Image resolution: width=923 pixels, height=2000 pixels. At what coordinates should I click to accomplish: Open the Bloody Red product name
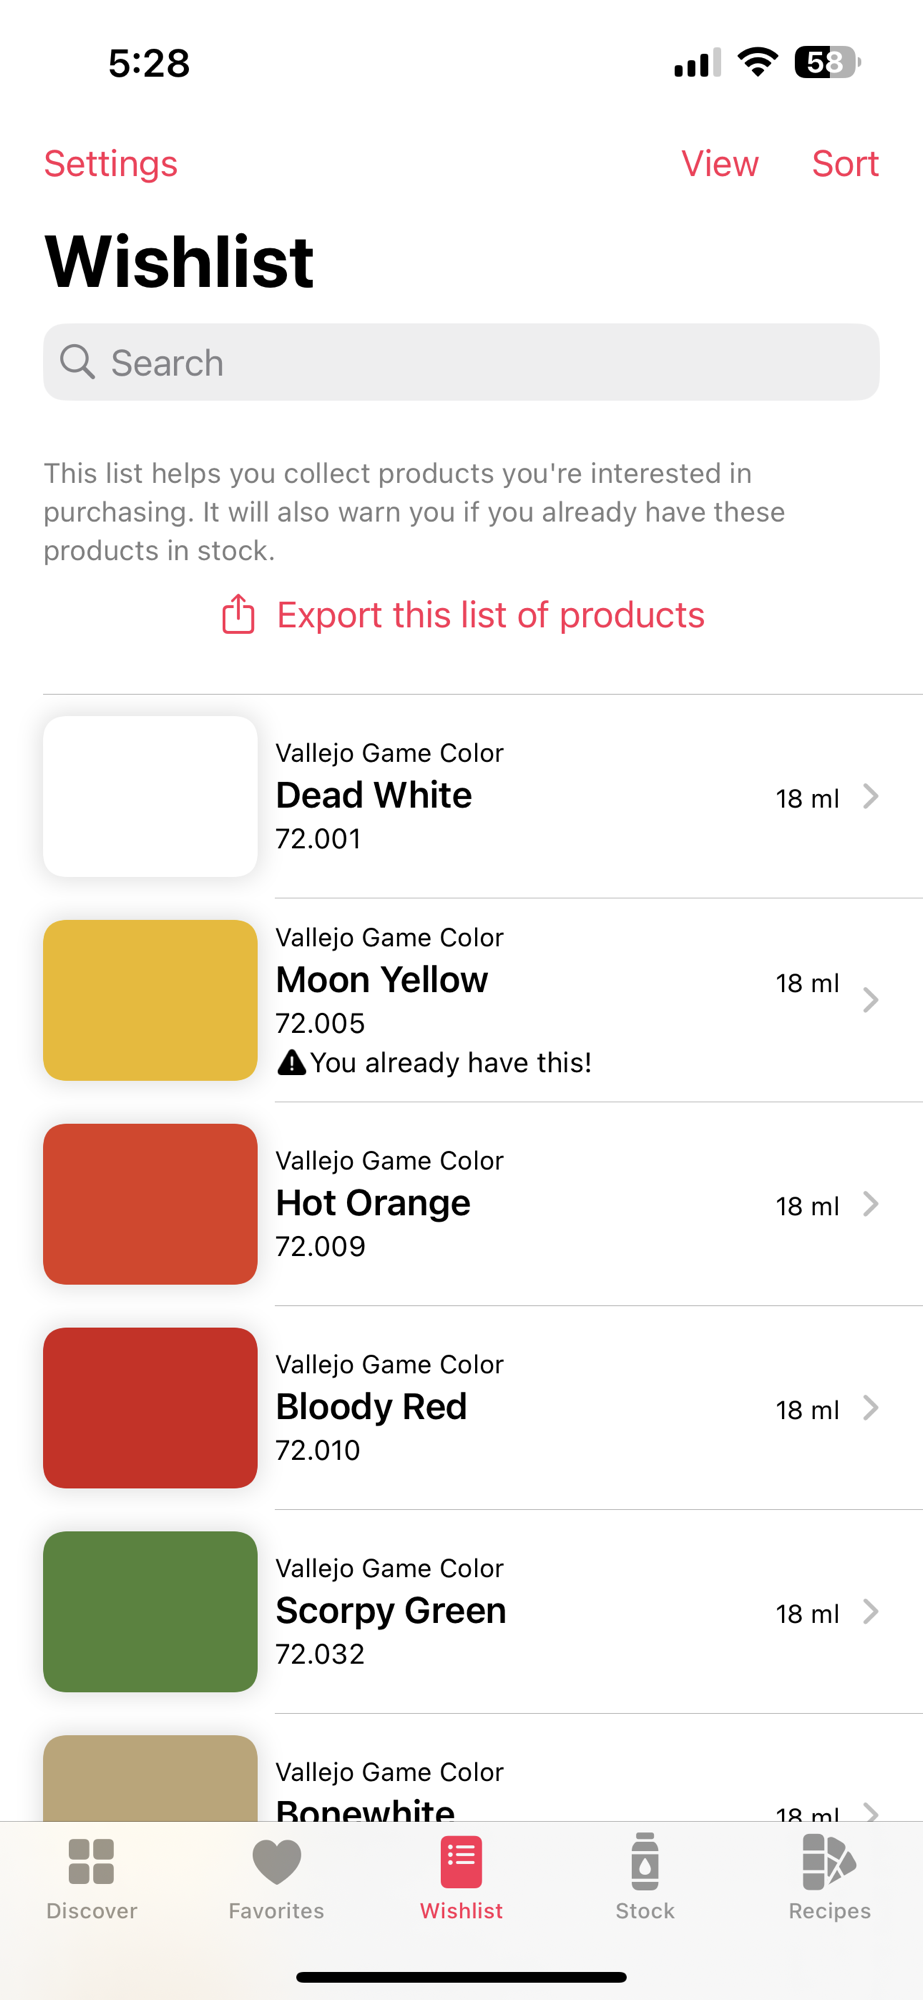coord(371,1407)
